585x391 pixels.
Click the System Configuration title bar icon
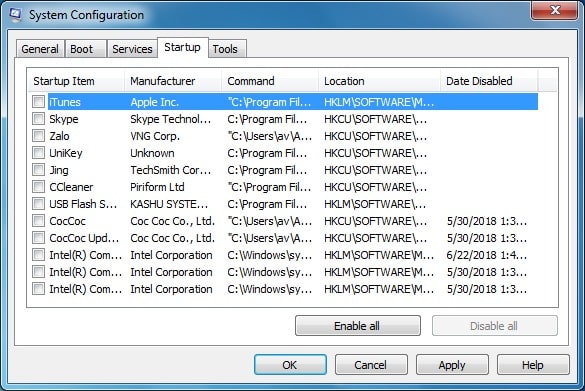click(15, 15)
